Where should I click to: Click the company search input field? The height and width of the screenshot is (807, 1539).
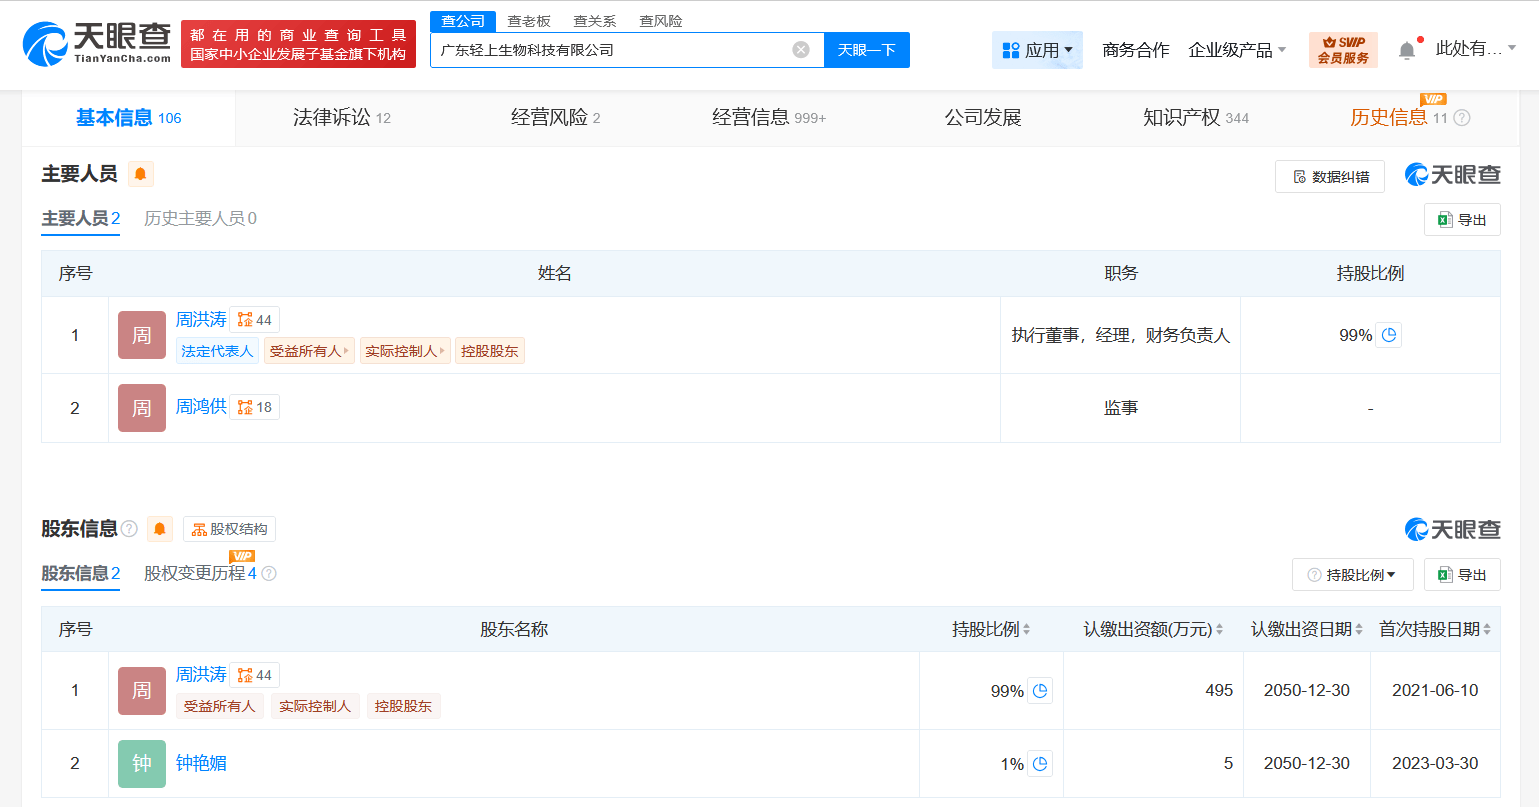[x=620, y=49]
